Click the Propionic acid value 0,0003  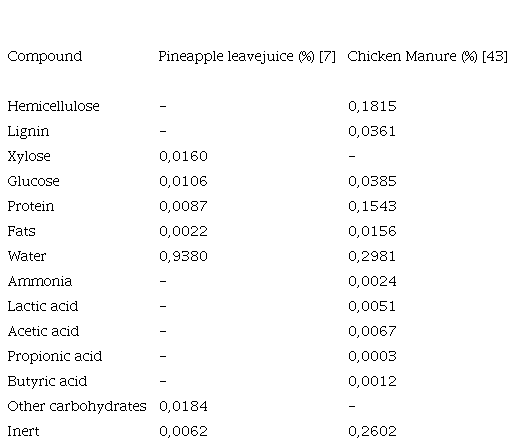[x=372, y=356]
